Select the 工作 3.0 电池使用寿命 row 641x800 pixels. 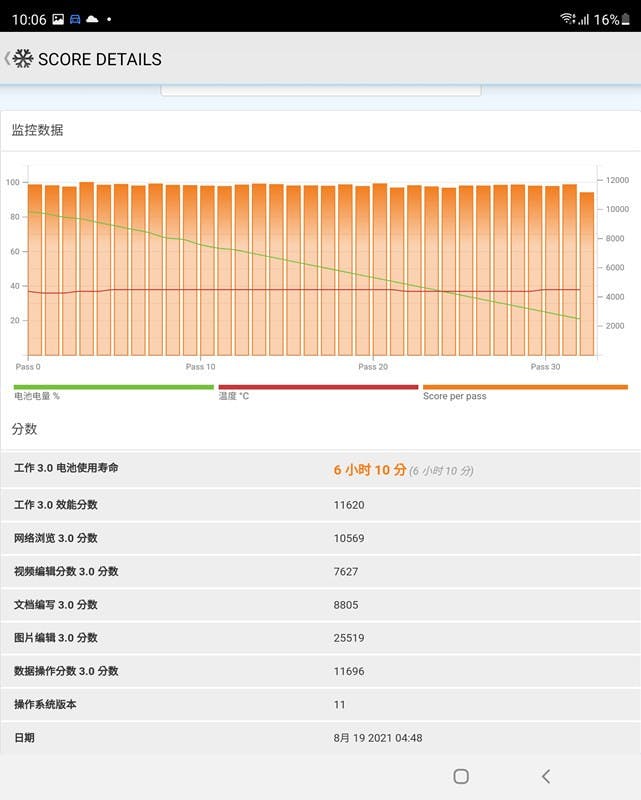click(320, 470)
